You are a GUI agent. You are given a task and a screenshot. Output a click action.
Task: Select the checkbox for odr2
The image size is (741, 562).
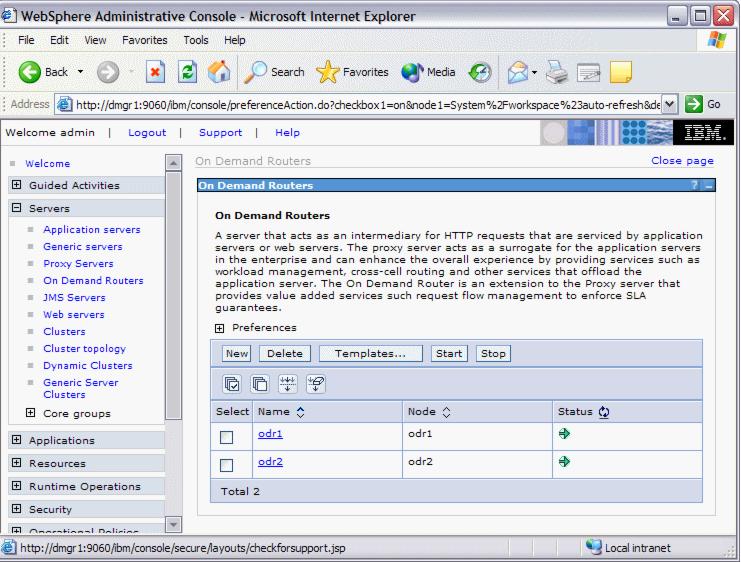coord(226,465)
